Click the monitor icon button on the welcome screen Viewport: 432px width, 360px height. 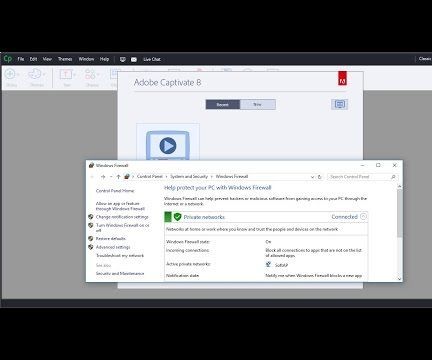coord(340,104)
